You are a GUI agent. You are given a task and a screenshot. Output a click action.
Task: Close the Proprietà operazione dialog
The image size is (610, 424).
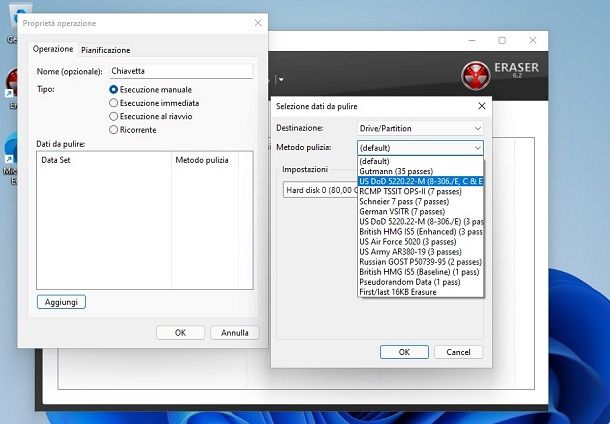[x=258, y=23]
